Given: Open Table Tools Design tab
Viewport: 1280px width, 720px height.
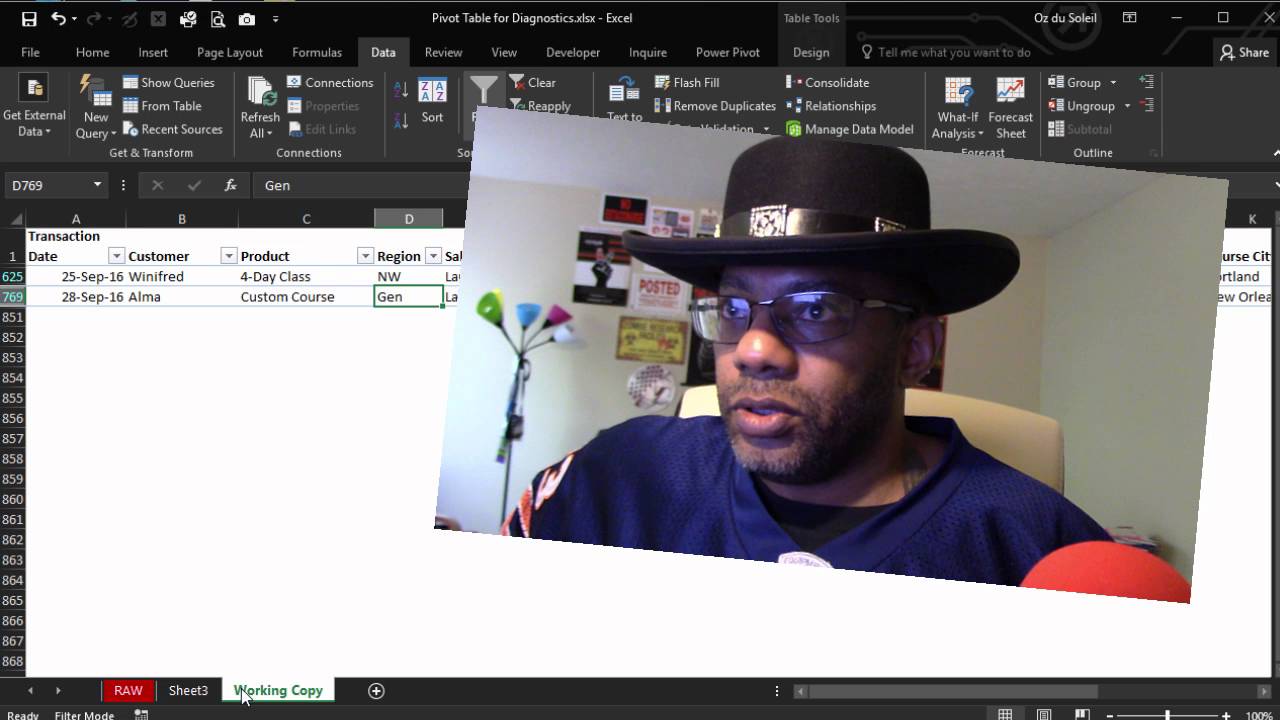Looking at the screenshot, I should [811, 52].
